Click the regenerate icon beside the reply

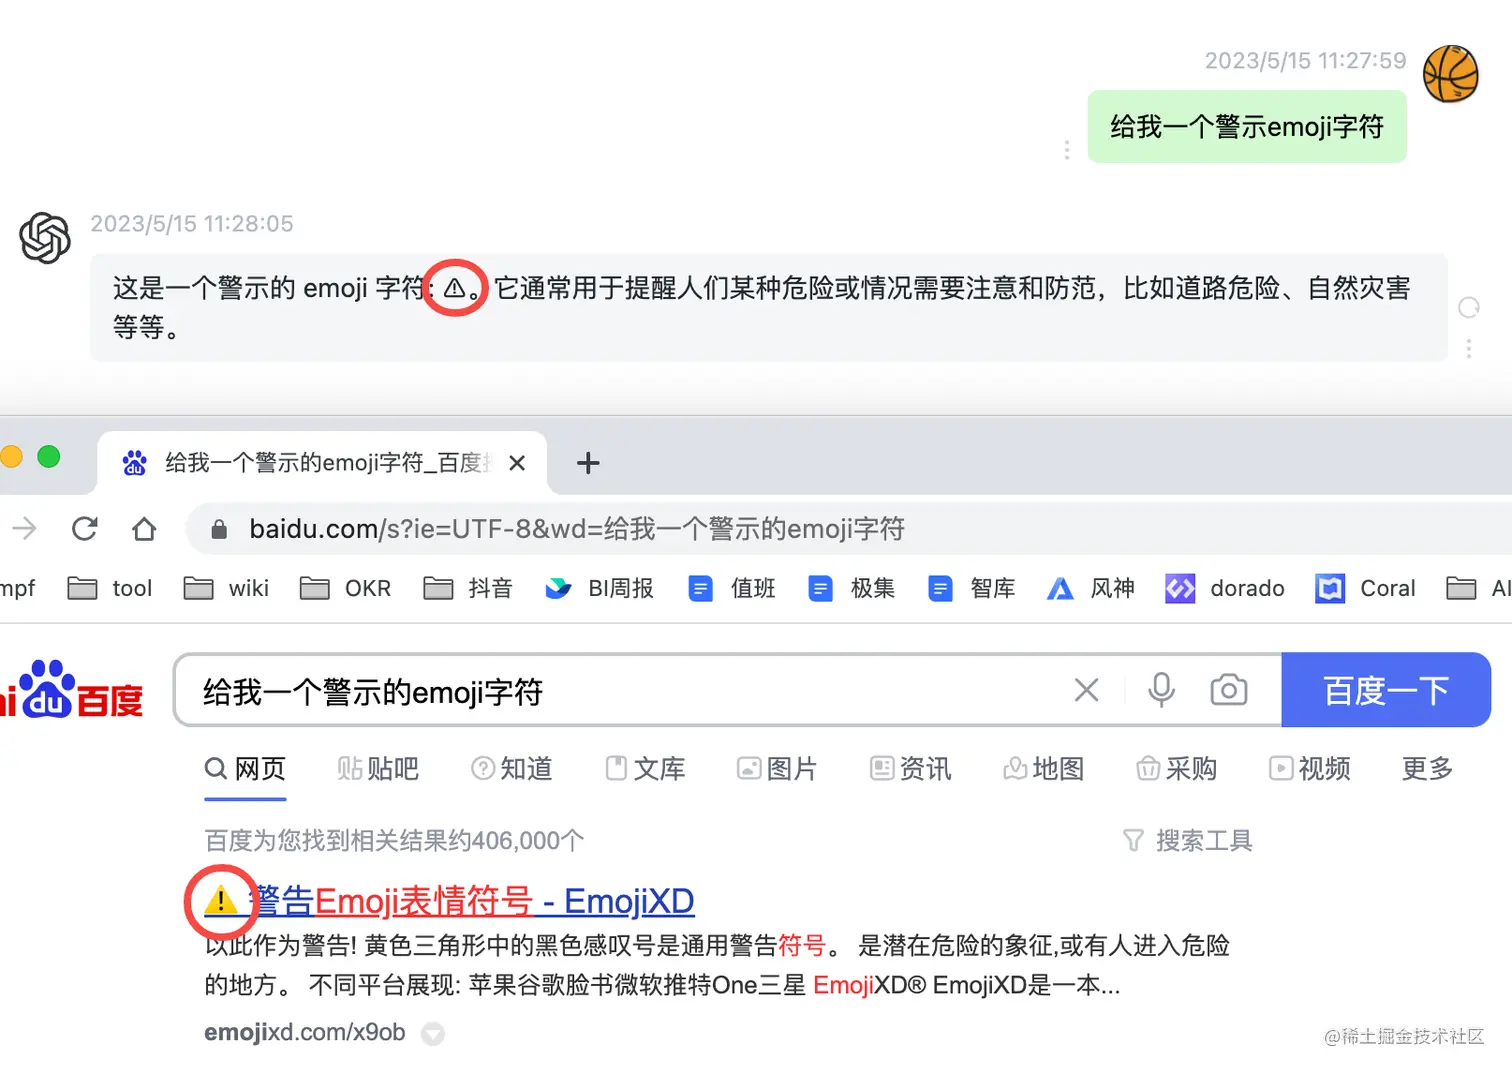tap(1468, 308)
